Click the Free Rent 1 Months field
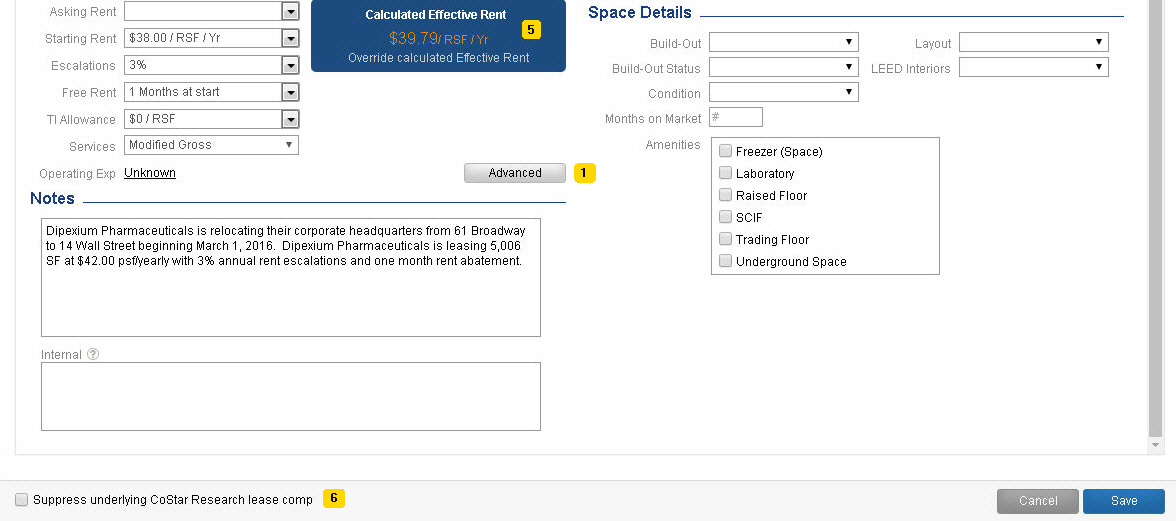The height and width of the screenshot is (521, 1176). click(x=202, y=92)
